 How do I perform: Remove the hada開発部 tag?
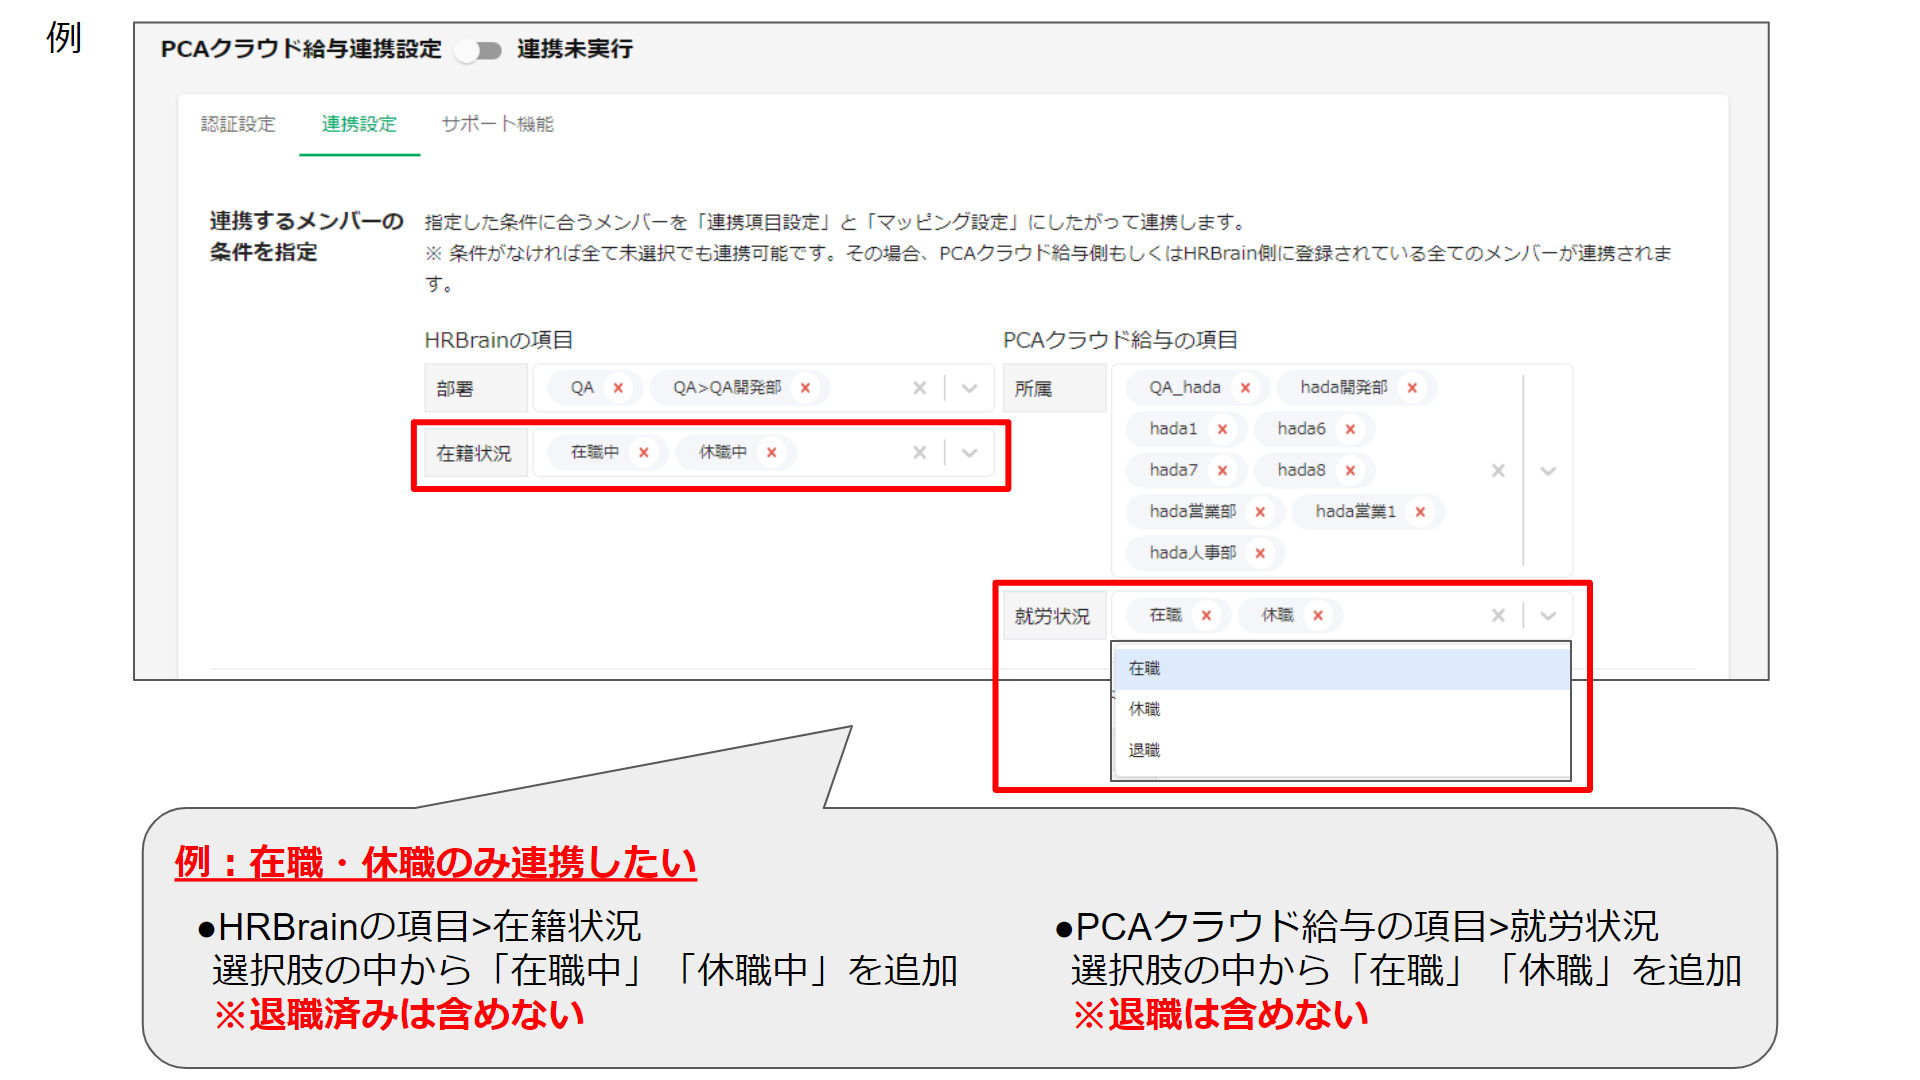tap(1412, 388)
